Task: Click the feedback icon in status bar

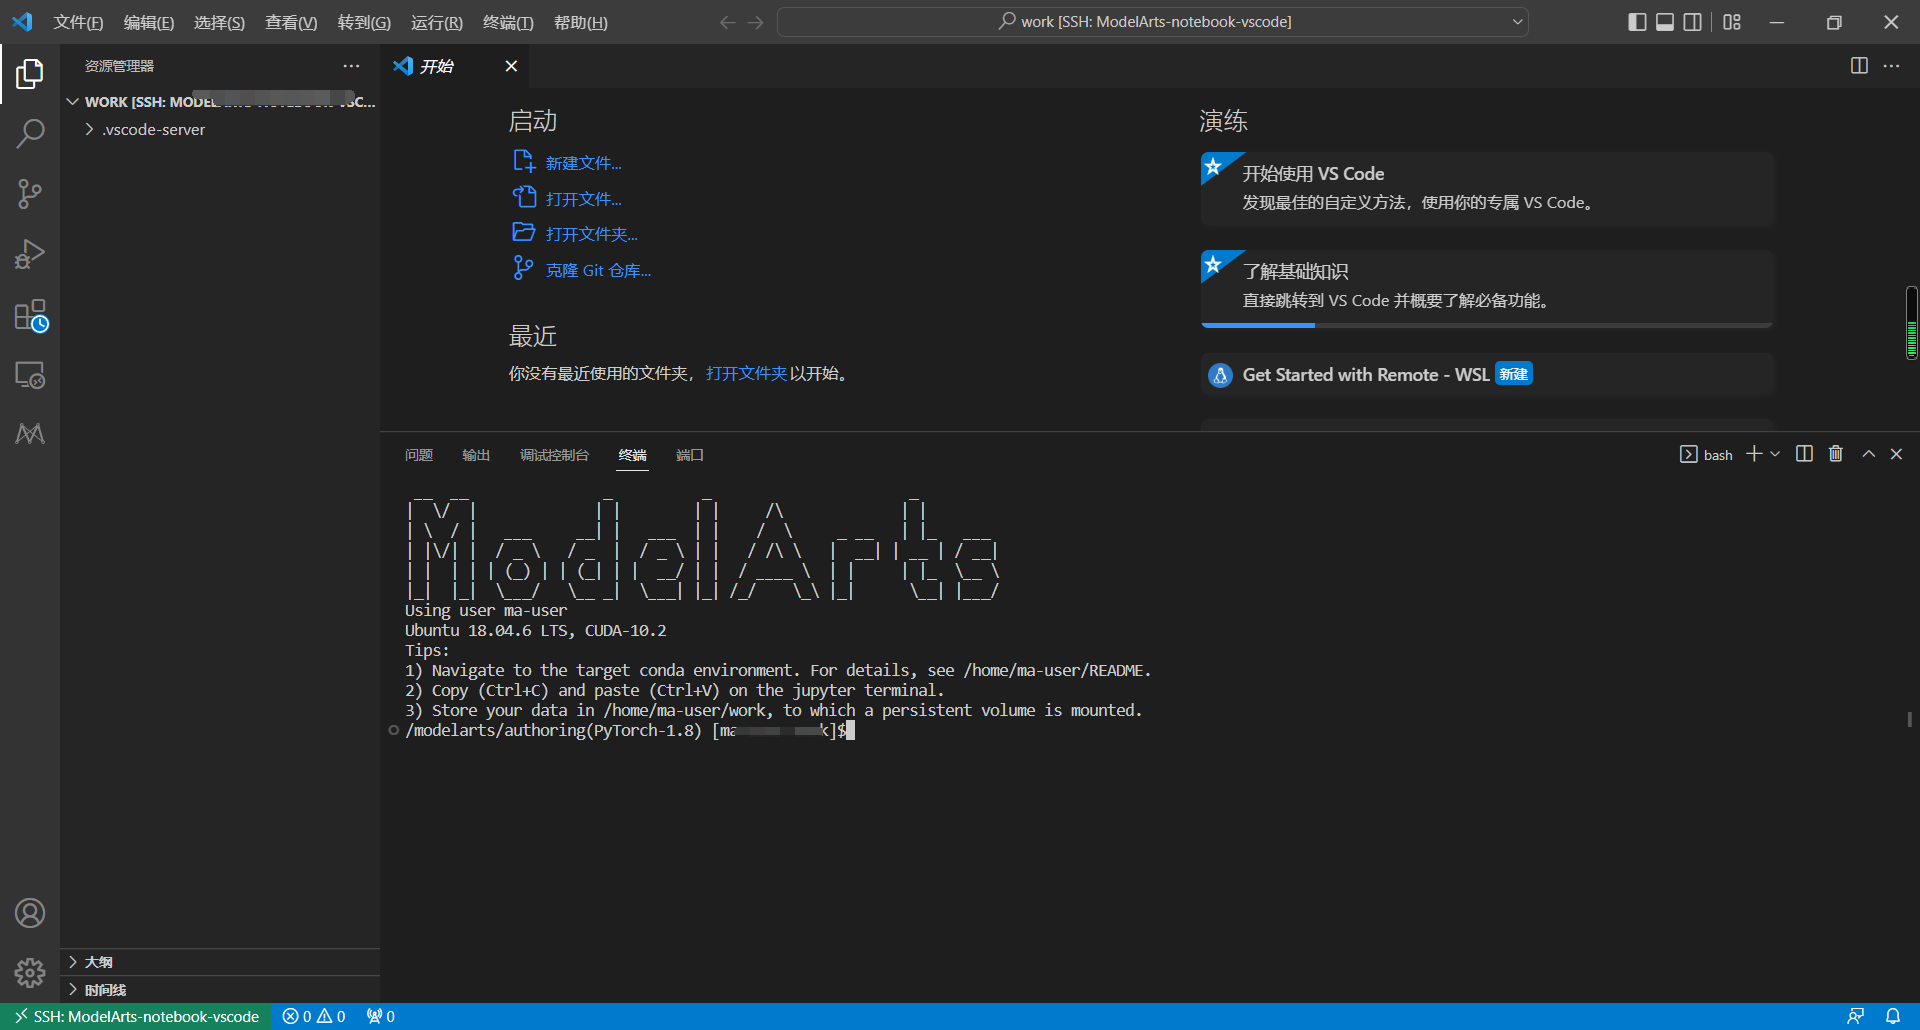Action: click(1855, 1016)
